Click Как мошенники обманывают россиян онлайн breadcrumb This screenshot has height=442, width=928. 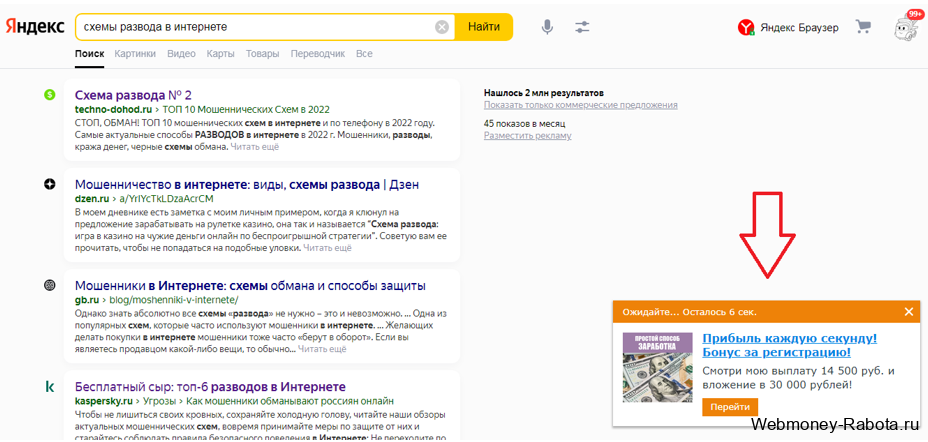click(x=290, y=401)
